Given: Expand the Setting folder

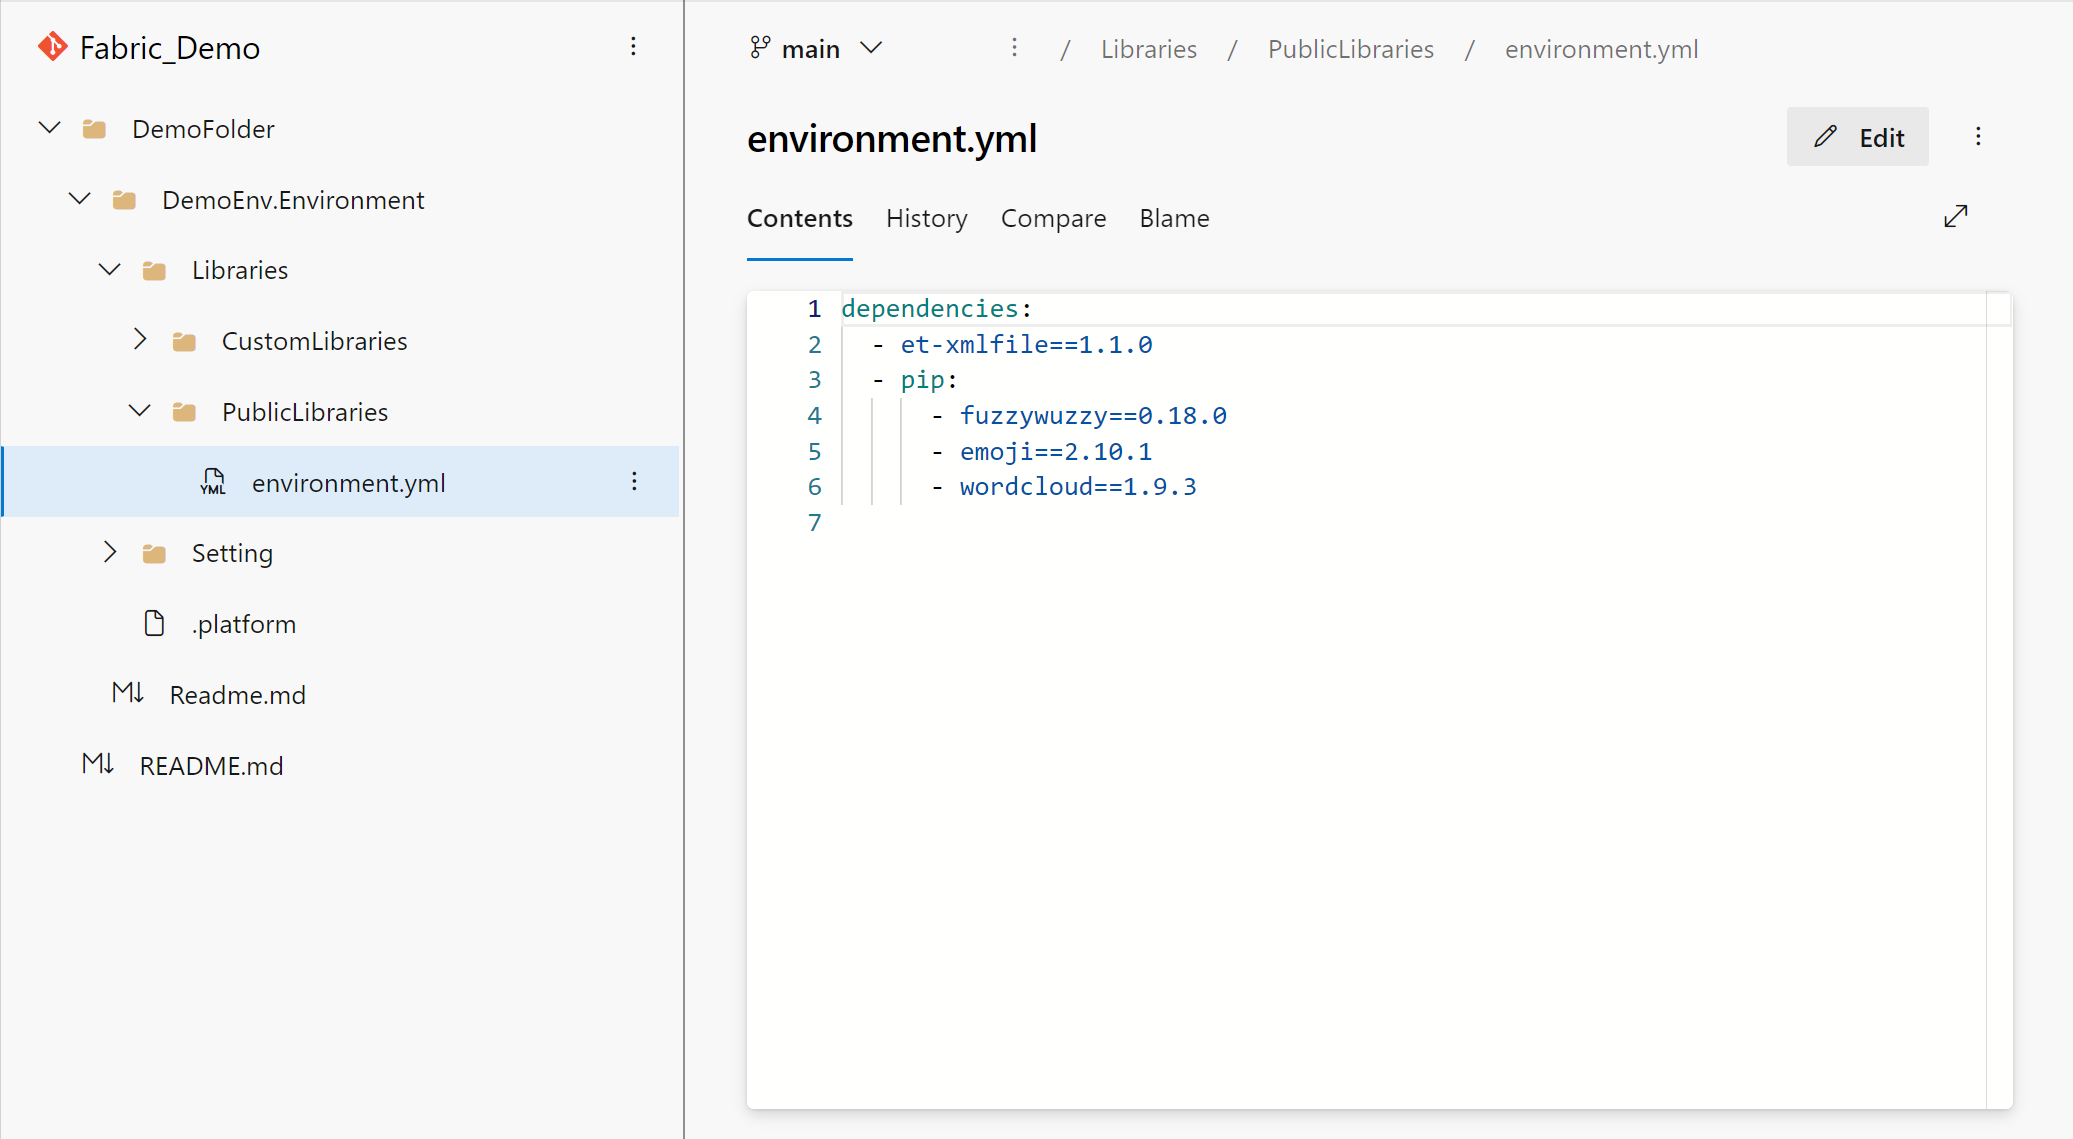Looking at the screenshot, I should pos(111,553).
